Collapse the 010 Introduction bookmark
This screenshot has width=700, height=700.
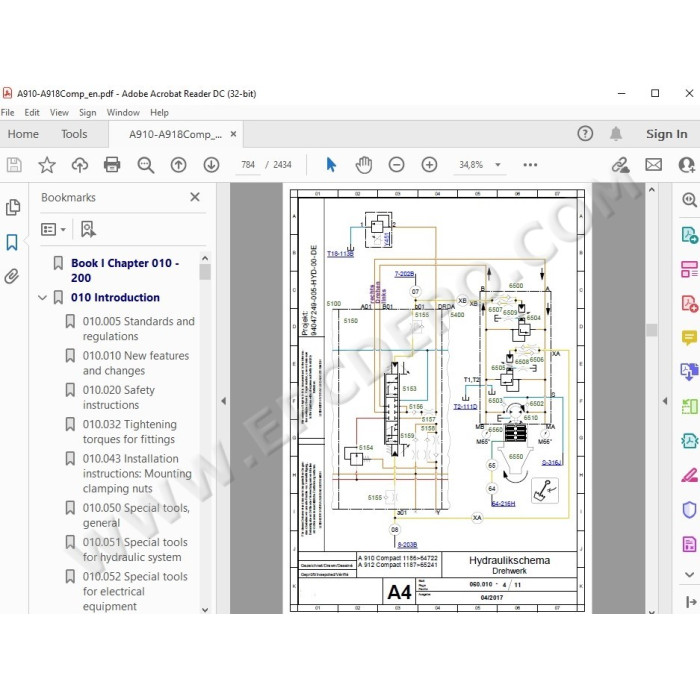coord(42,297)
